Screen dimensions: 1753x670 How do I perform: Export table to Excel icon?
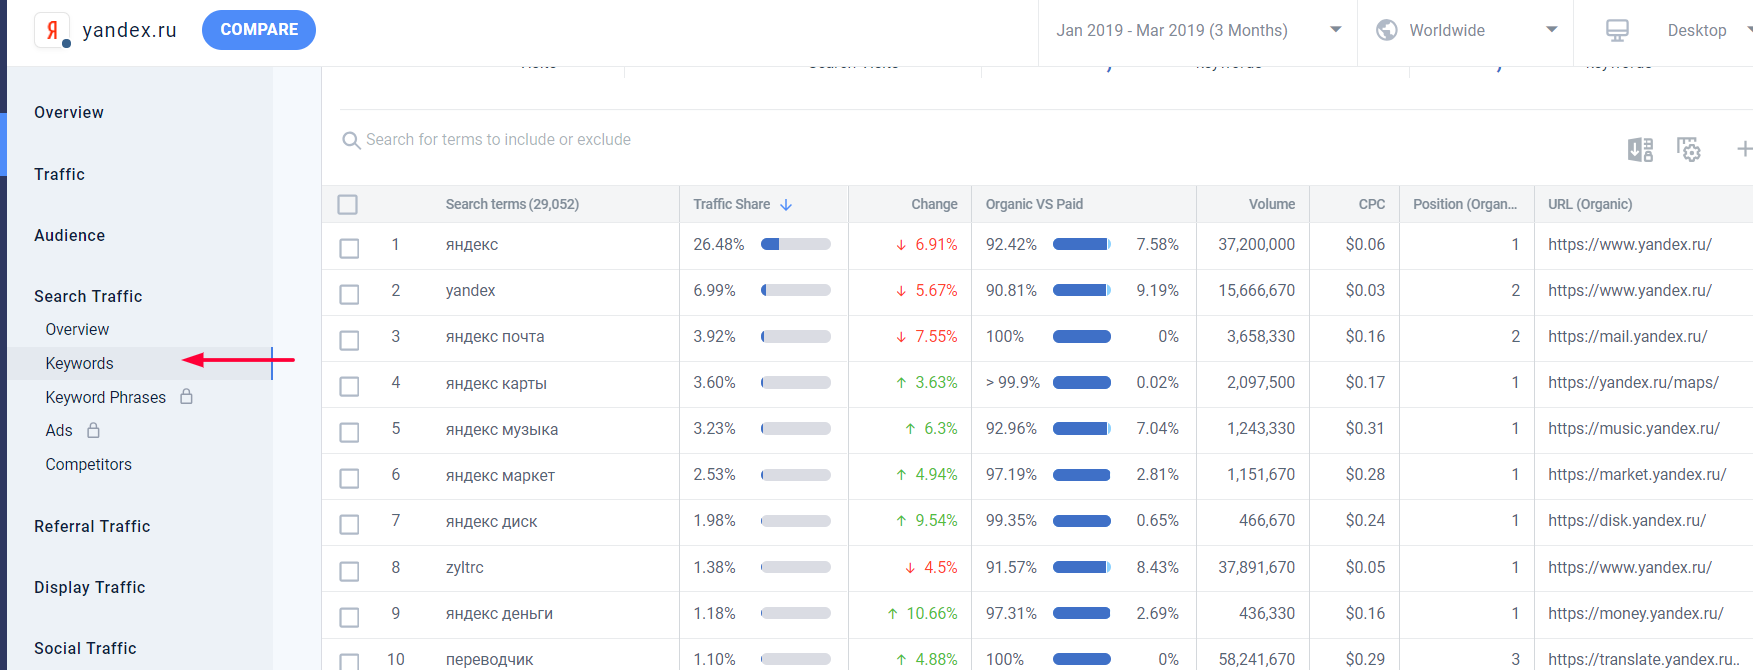[x=1640, y=149]
